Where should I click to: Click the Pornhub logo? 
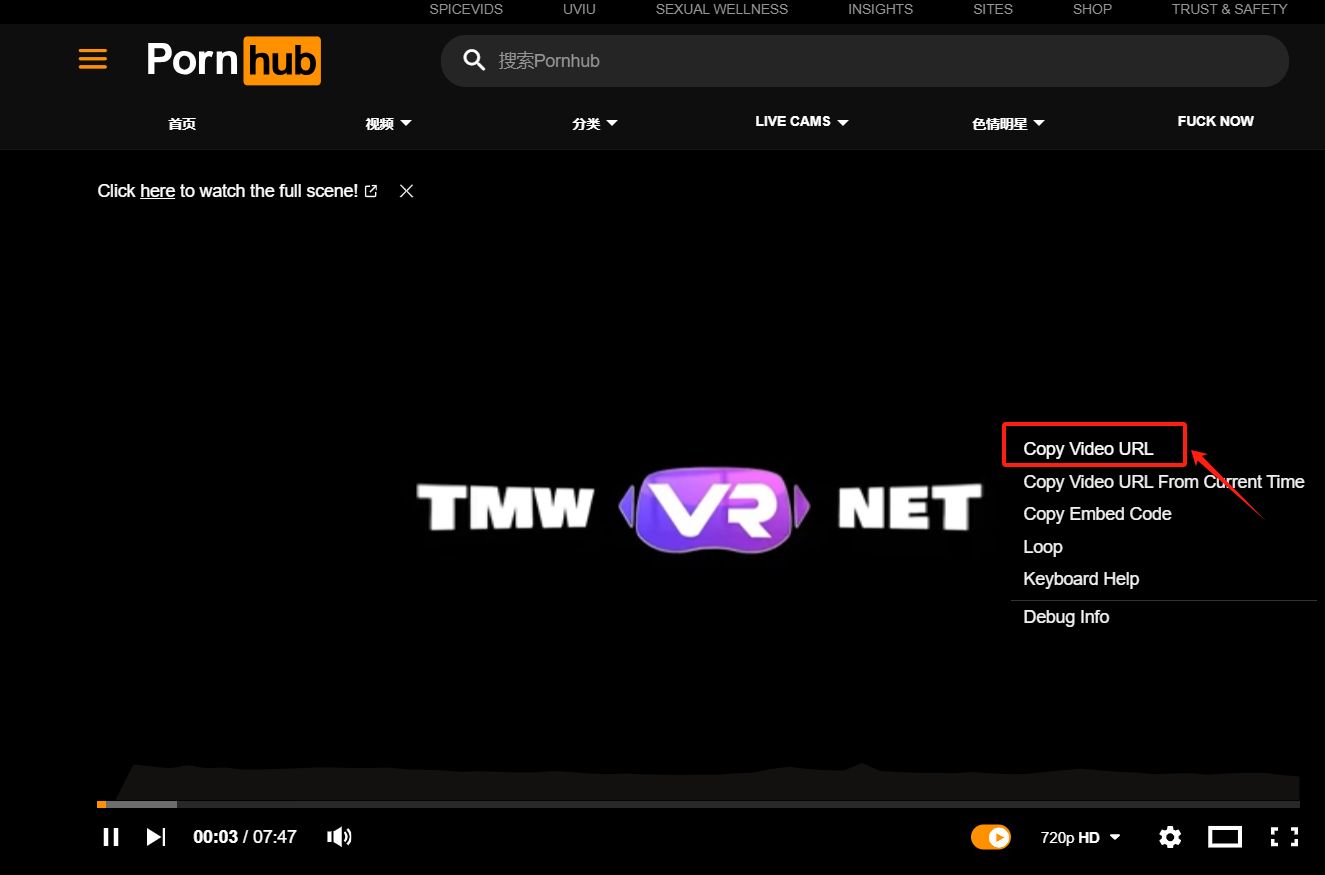click(x=233, y=60)
